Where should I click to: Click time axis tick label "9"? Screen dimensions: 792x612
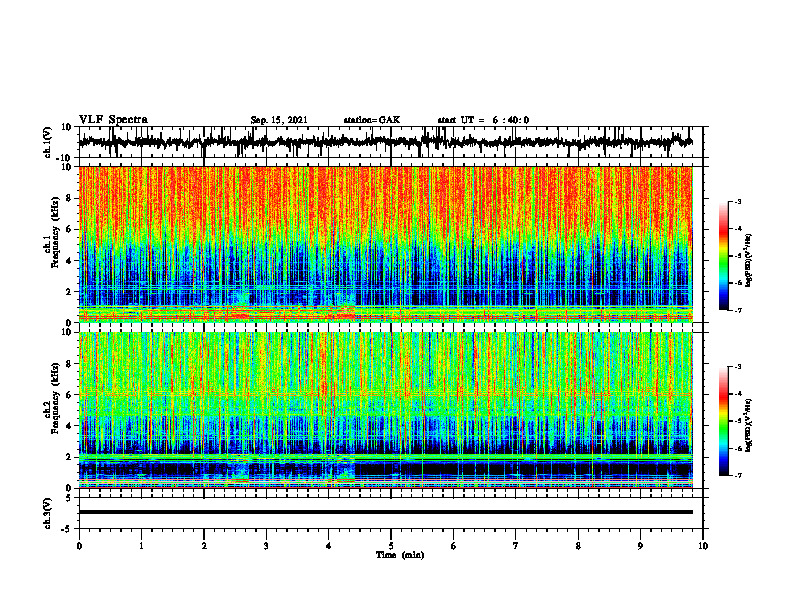(640, 546)
